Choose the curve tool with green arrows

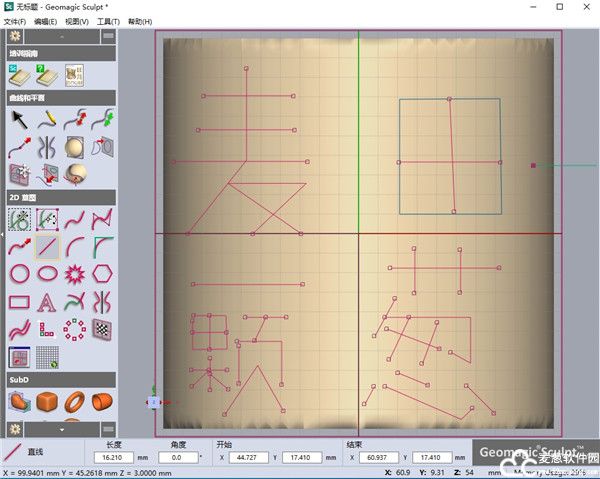[103, 119]
